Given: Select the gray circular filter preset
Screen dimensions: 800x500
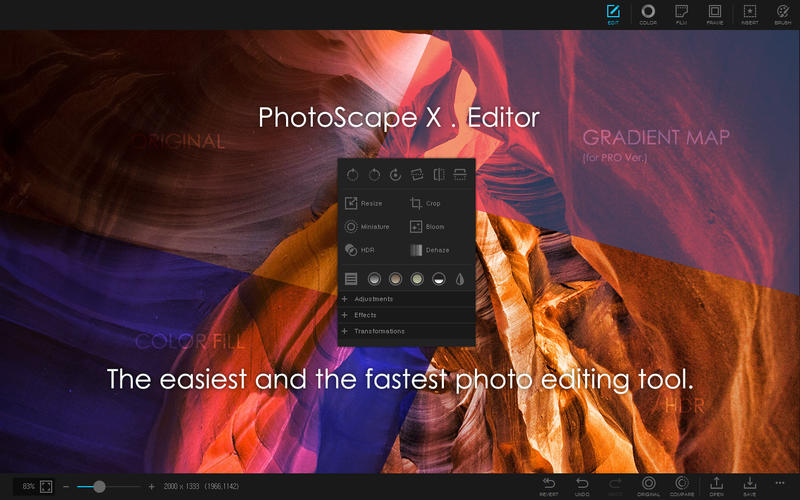Looking at the screenshot, I should (374, 279).
